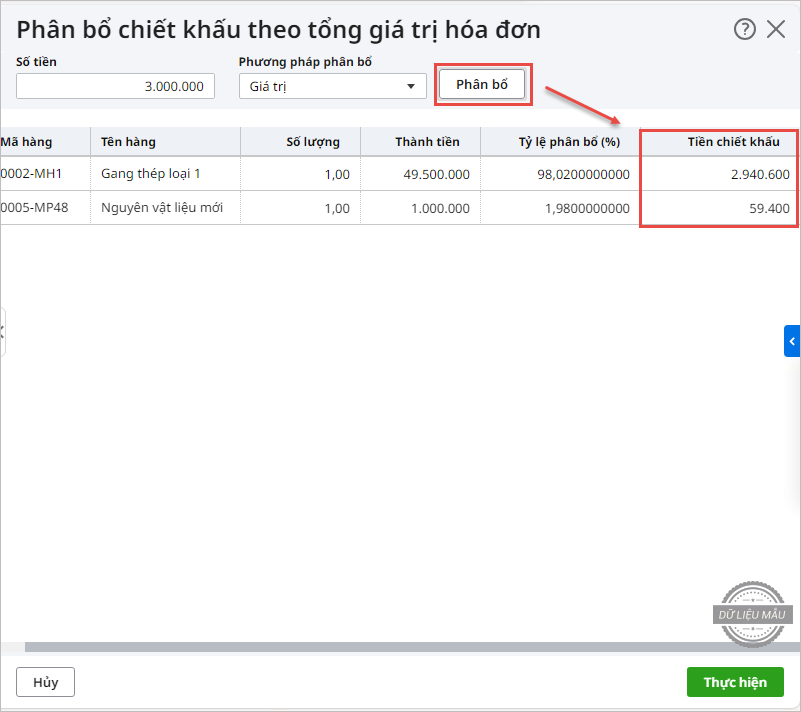Screen dimensions: 801x712
Task: Click the Số lượng column header
Action: [312, 142]
